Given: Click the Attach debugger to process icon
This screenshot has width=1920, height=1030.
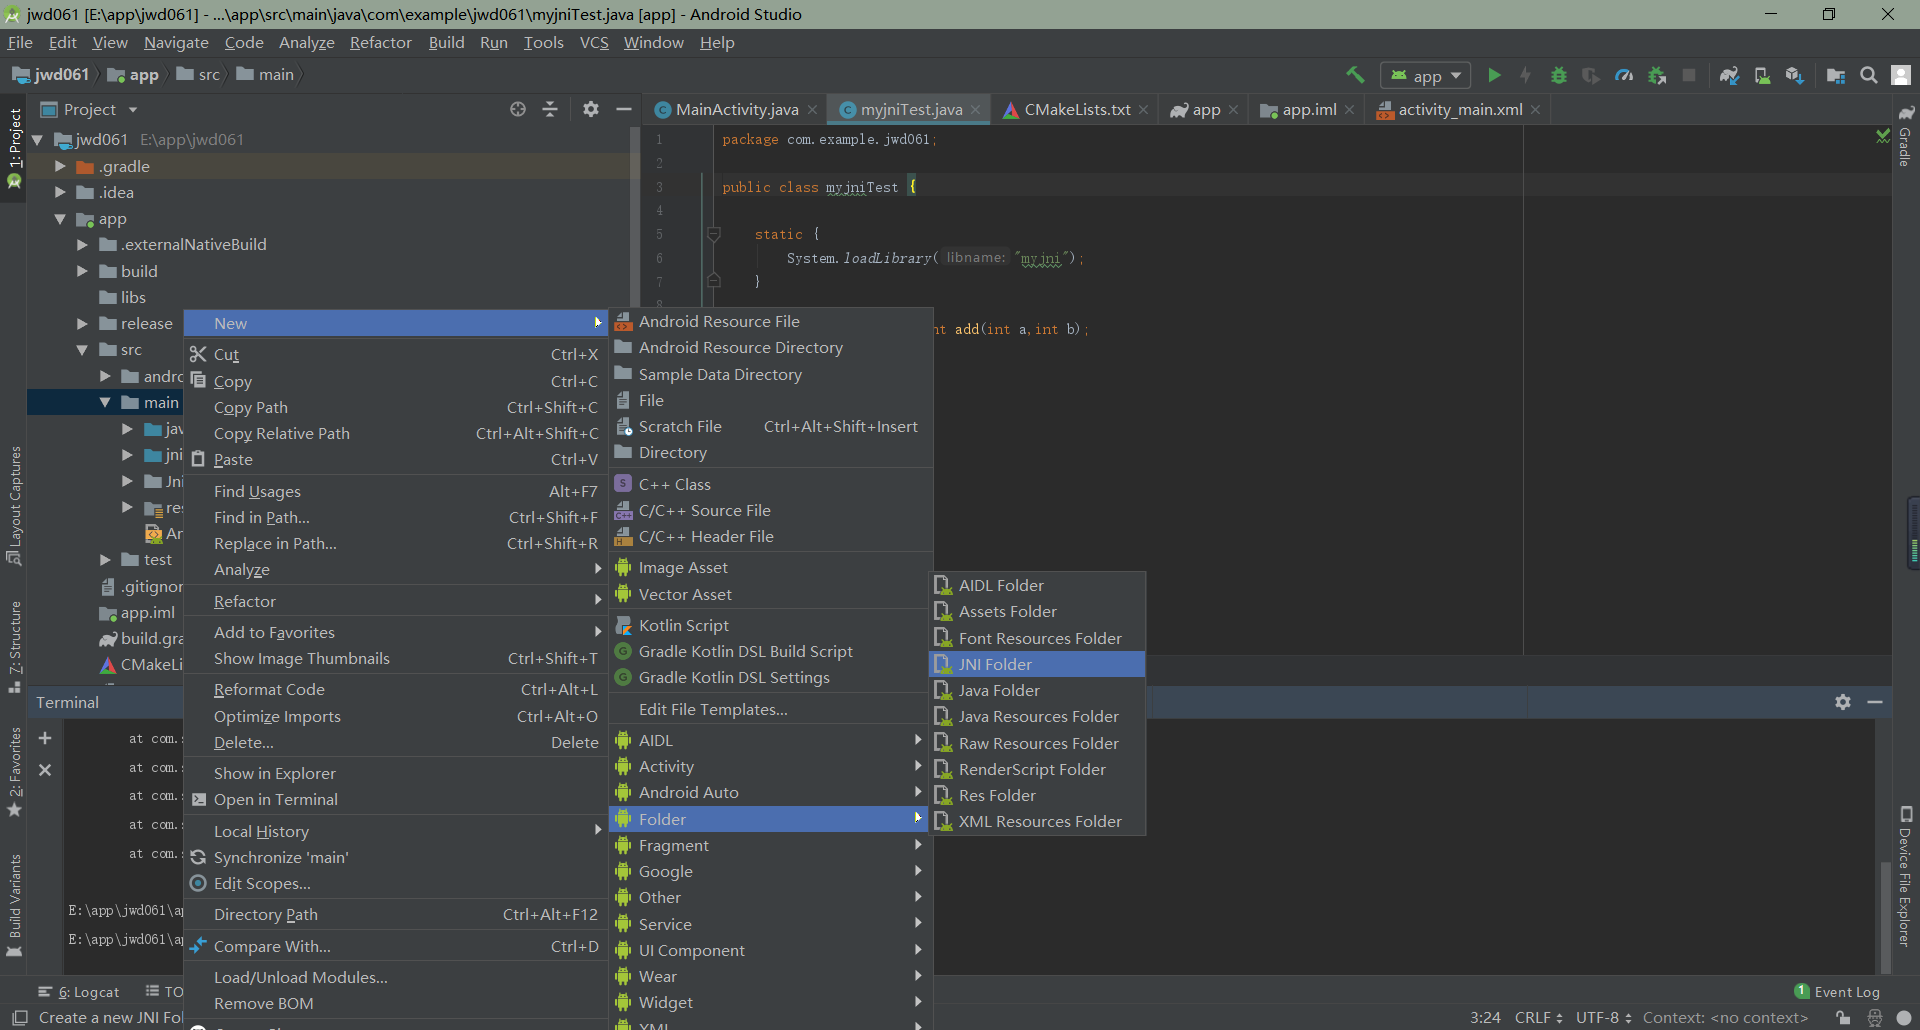Looking at the screenshot, I should coord(1657,75).
